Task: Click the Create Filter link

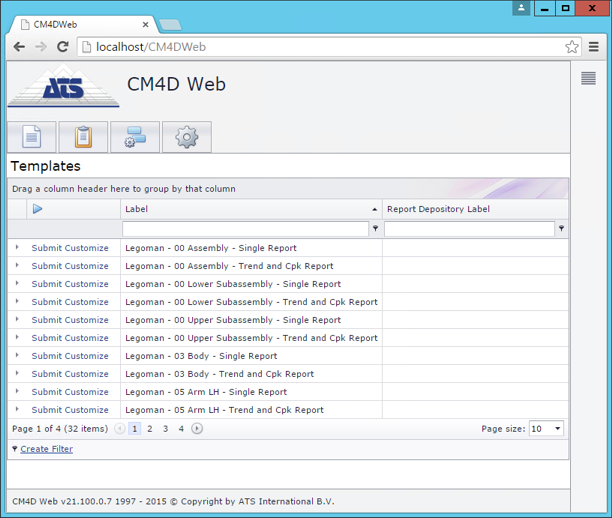Action: tap(46, 449)
